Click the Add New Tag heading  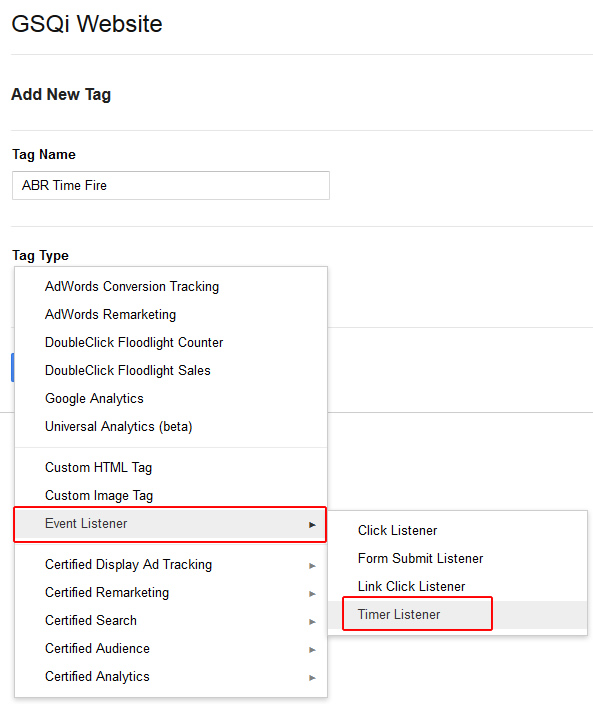[x=61, y=95]
